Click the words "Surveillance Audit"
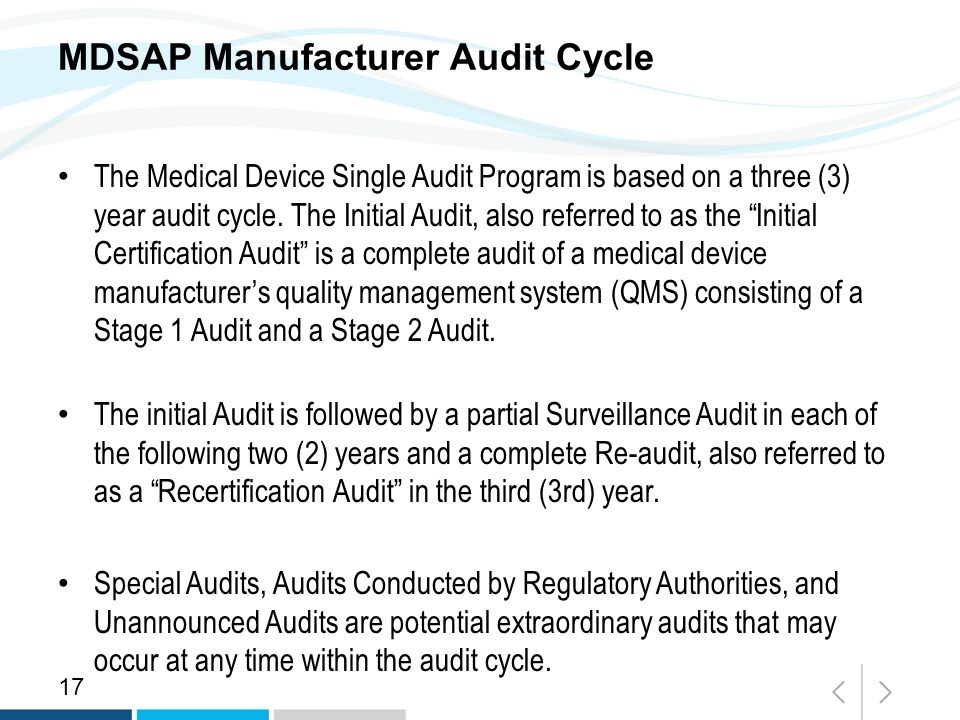This screenshot has width=960, height=720. point(651,414)
